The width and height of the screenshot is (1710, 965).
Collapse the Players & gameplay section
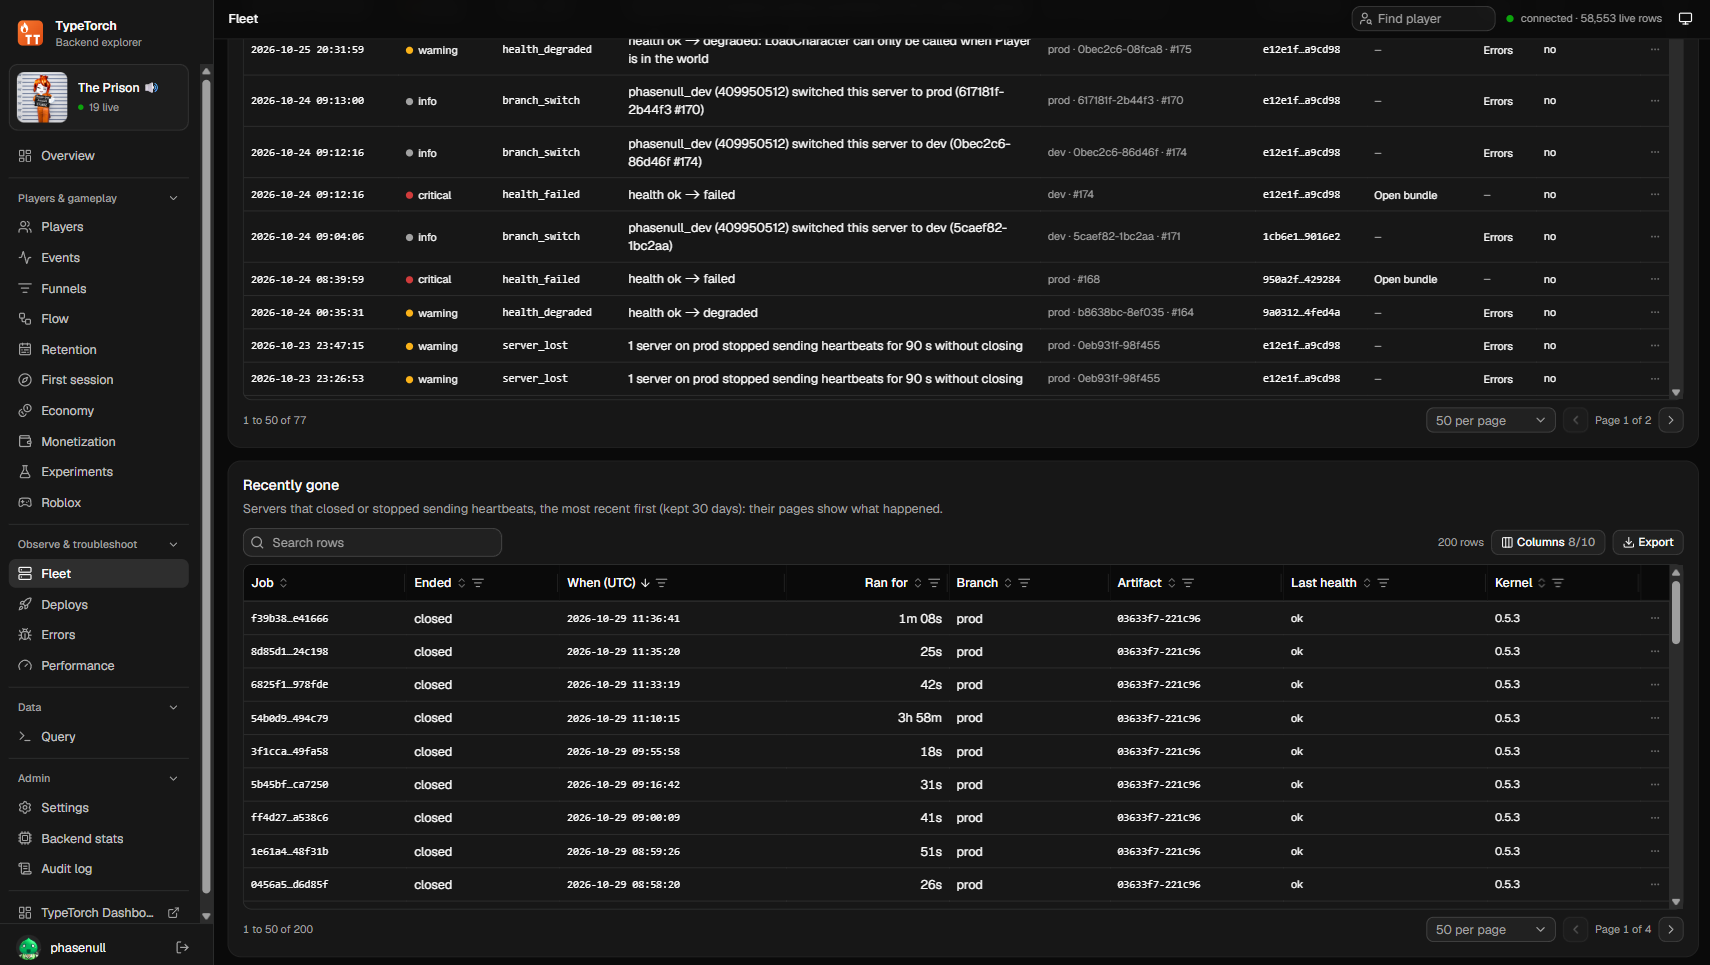coord(174,198)
